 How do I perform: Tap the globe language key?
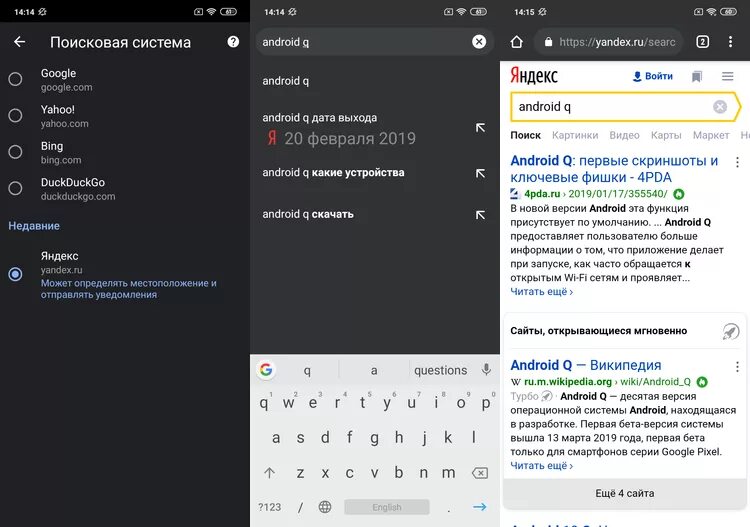325,507
